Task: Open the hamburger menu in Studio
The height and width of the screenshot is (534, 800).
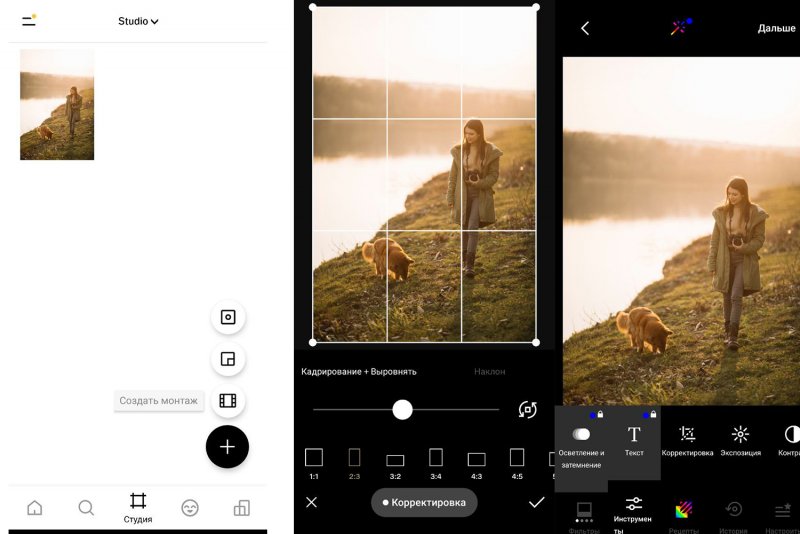Action: pos(29,20)
